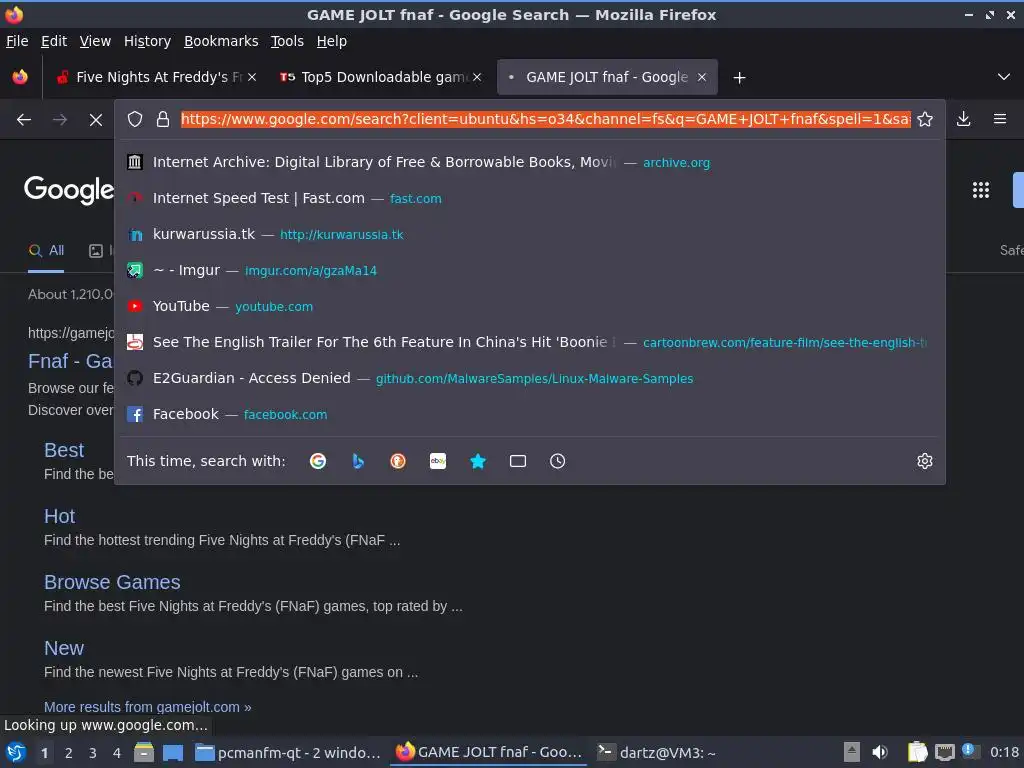Image resolution: width=1024 pixels, height=768 pixels.
Task: Open the Browse Games sitelink result
Action: pos(112,583)
